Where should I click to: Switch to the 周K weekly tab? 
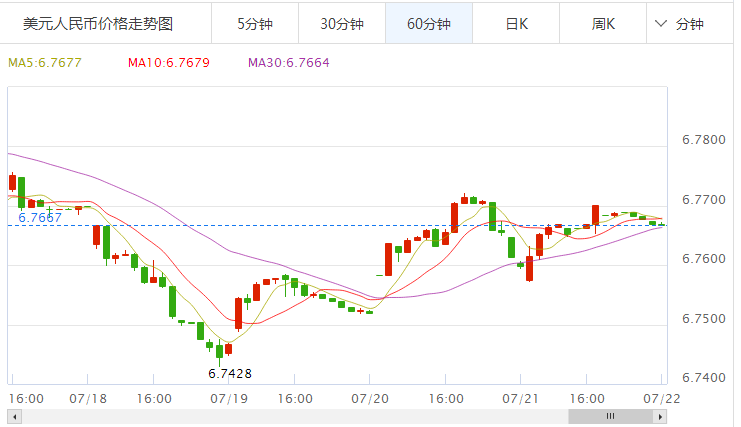(x=602, y=23)
